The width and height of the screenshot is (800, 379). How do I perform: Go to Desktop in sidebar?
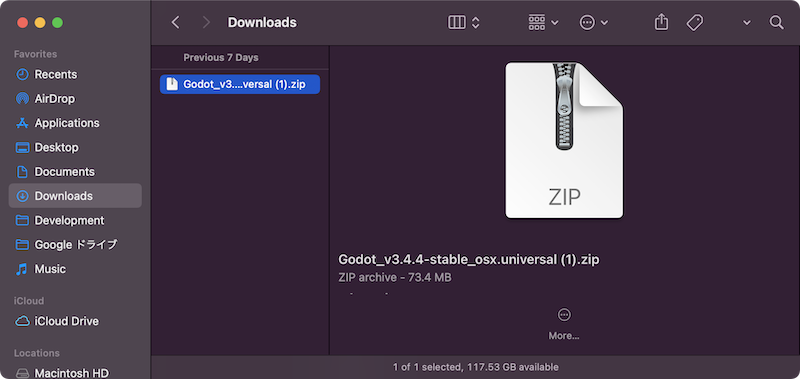tap(75, 147)
